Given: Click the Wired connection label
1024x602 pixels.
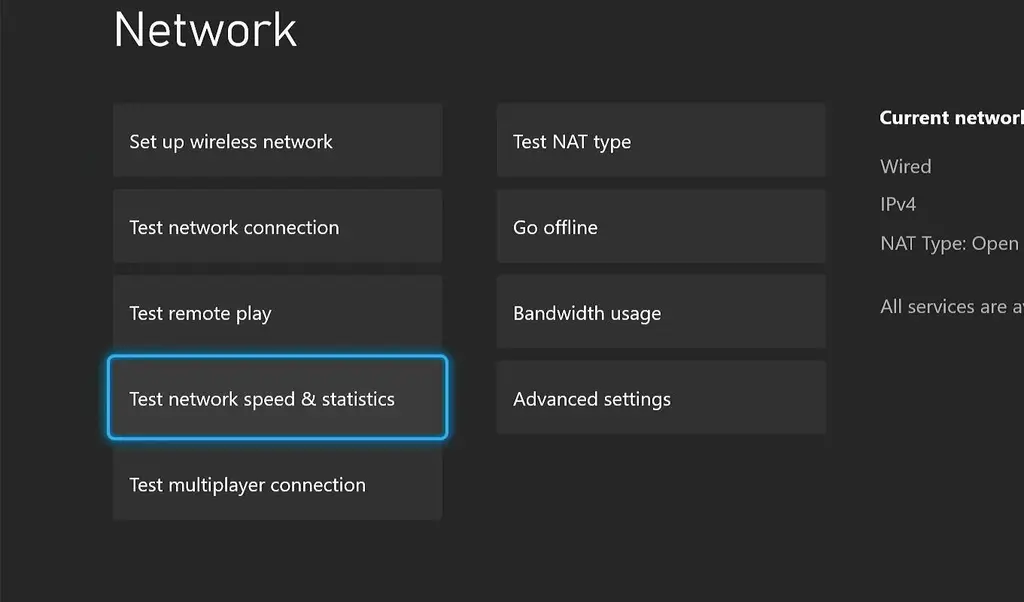Looking at the screenshot, I should pos(906,166).
